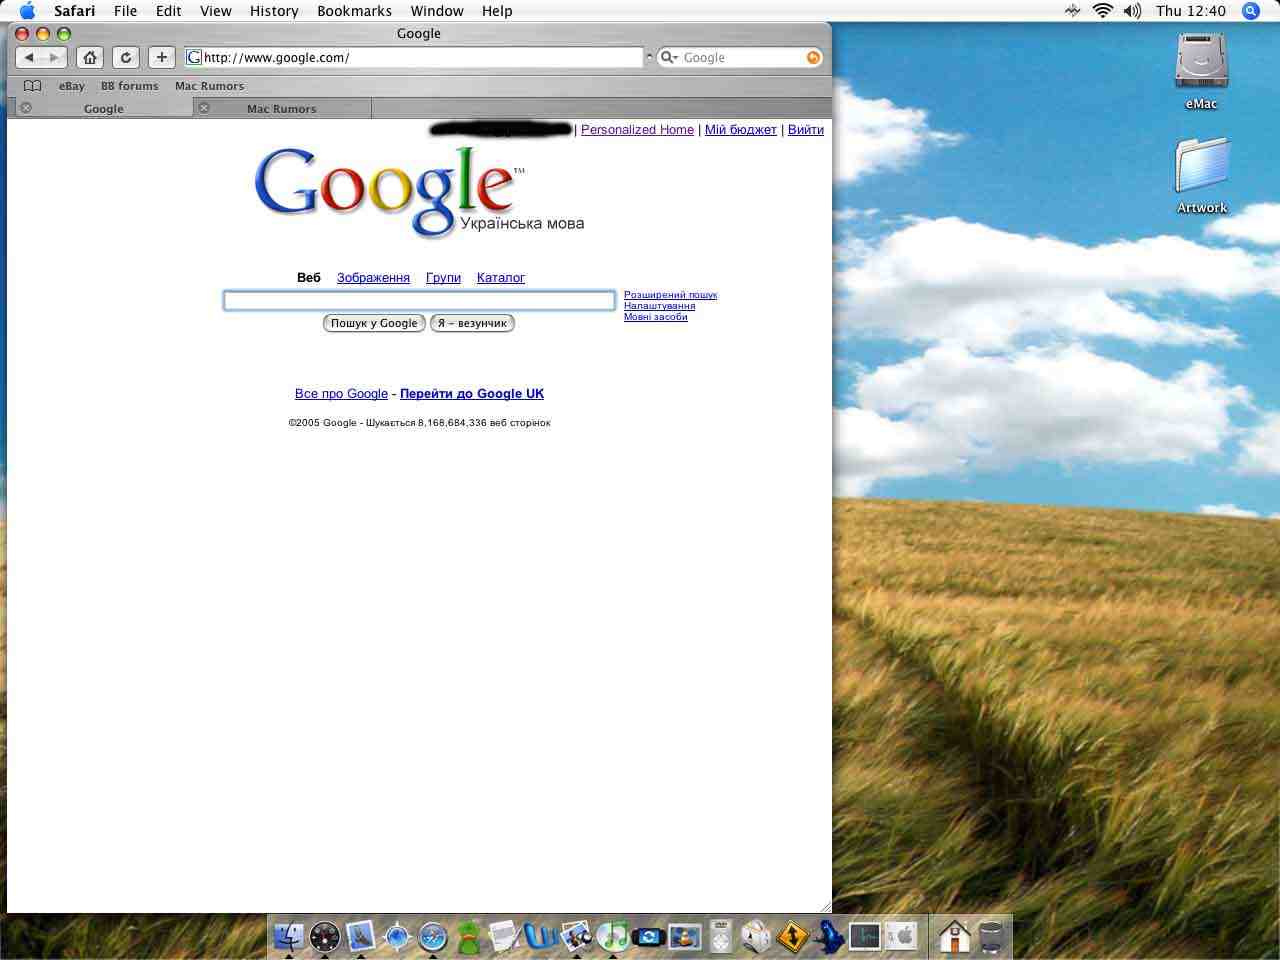
Task: Click the Google page search box
Action: coord(419,300)
